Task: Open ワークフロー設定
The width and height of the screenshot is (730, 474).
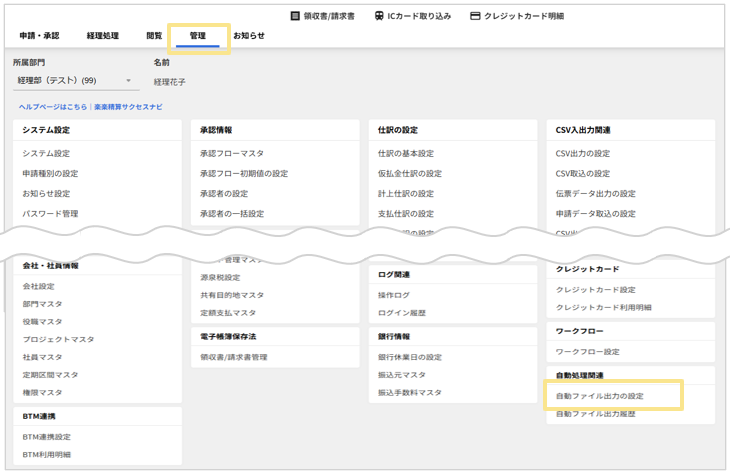Action: click(x=587, y=352)
